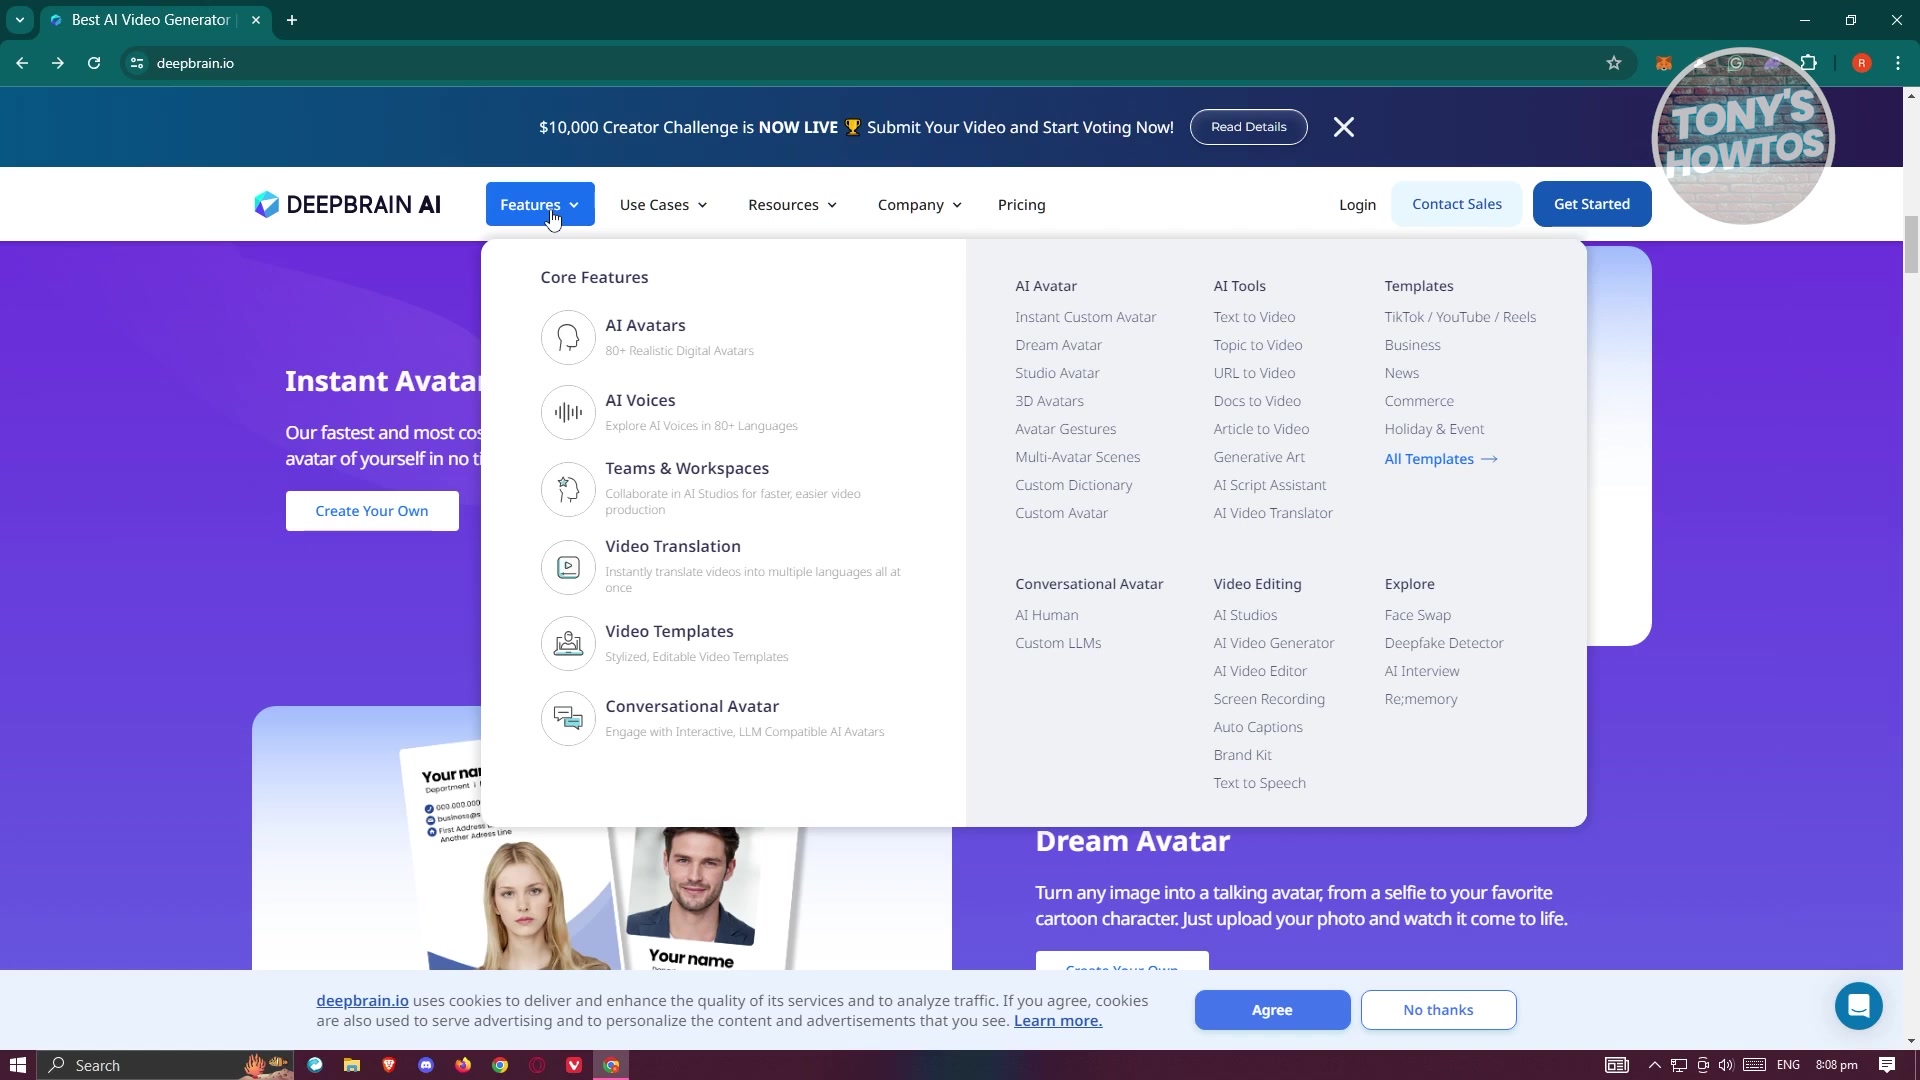Open a new browser tab
The width and height of the screenshot is (1920, 1080).
292,20
